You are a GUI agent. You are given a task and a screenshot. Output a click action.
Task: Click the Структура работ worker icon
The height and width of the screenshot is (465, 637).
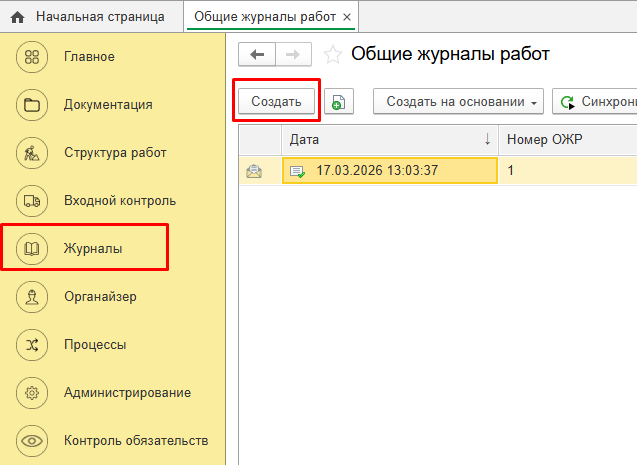[x=33, y=153]
